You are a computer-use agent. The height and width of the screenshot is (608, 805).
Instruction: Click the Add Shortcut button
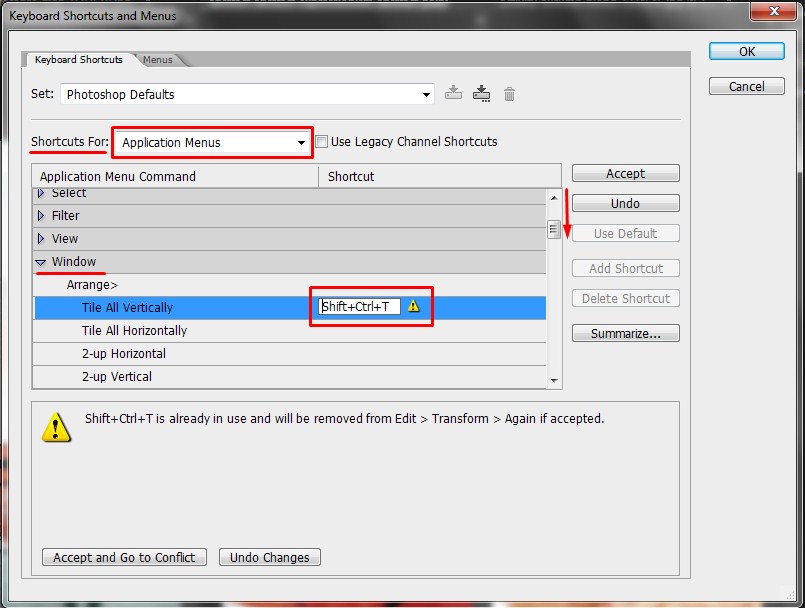(x=625, y=269)
